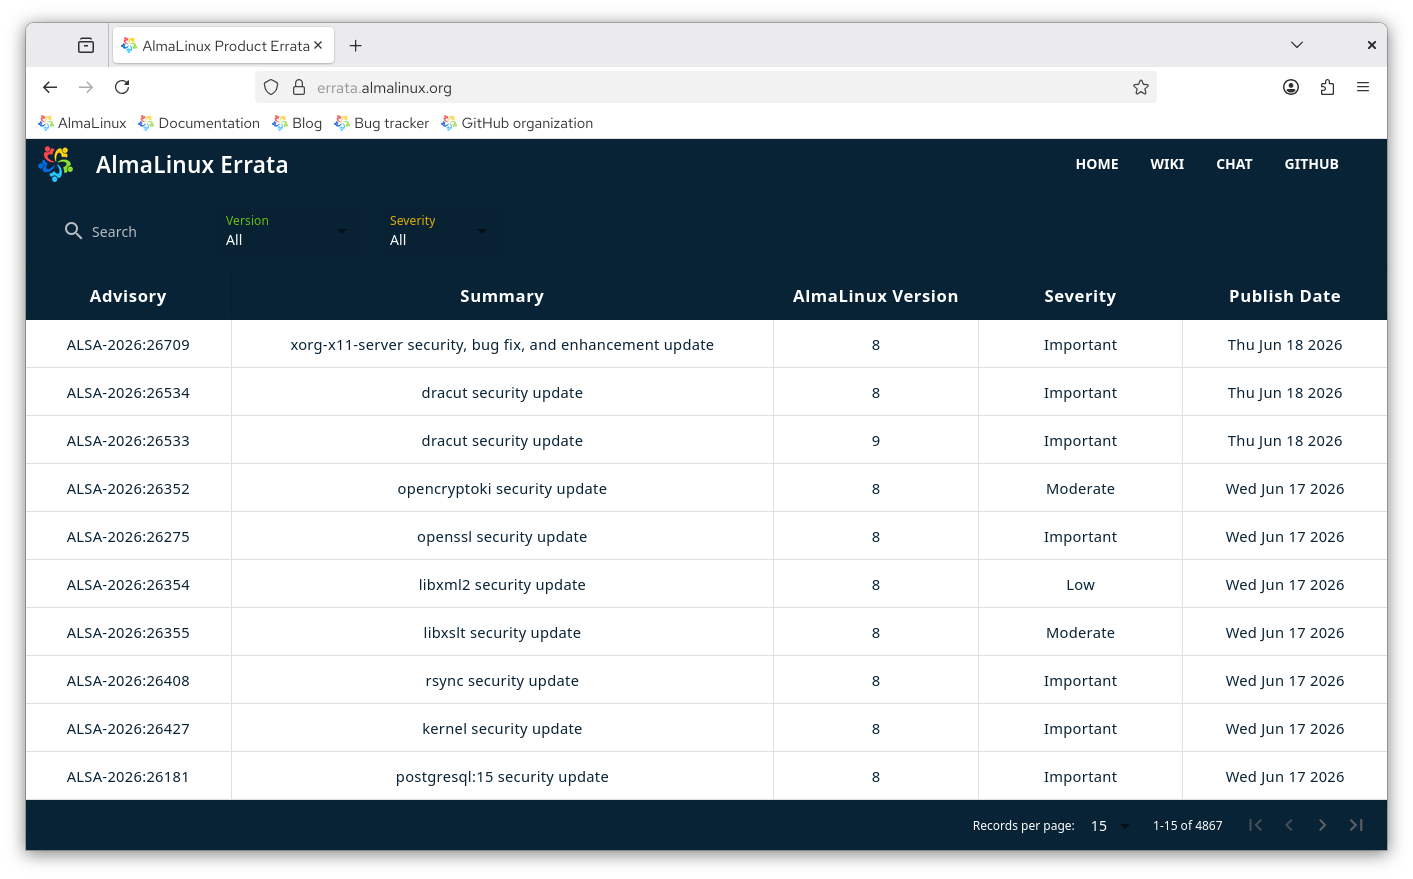Open the GitHub organization bookmark
Screen dimensions: 1413x879
pyautogui.click(x=517, y=123)
